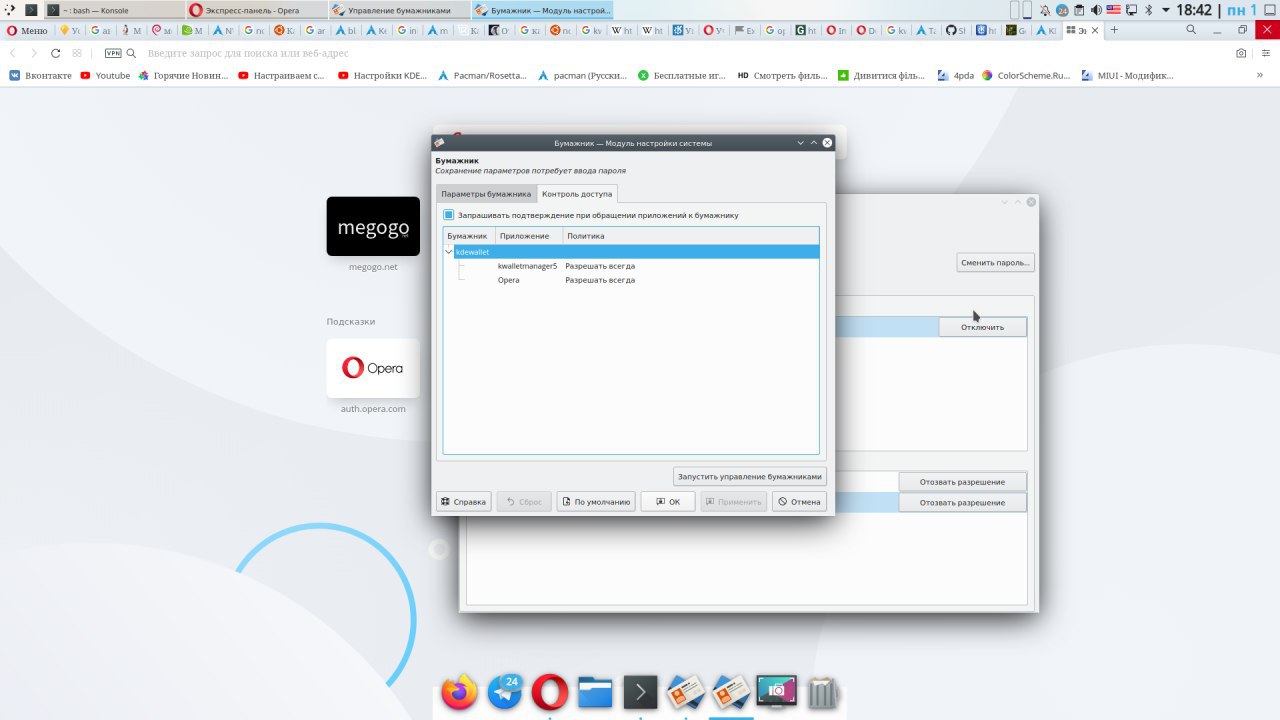This screenshot has width=1280, height=720.
Task: Open the megogo speed dial thumbnail
Action: [x=373, y=226]
